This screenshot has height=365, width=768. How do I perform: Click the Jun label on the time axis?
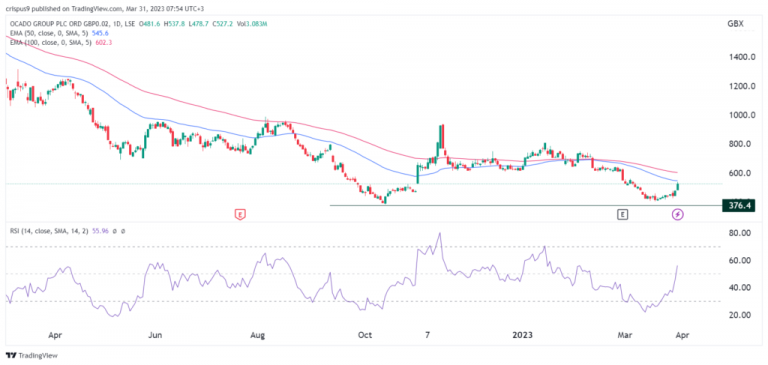[155, 336]
